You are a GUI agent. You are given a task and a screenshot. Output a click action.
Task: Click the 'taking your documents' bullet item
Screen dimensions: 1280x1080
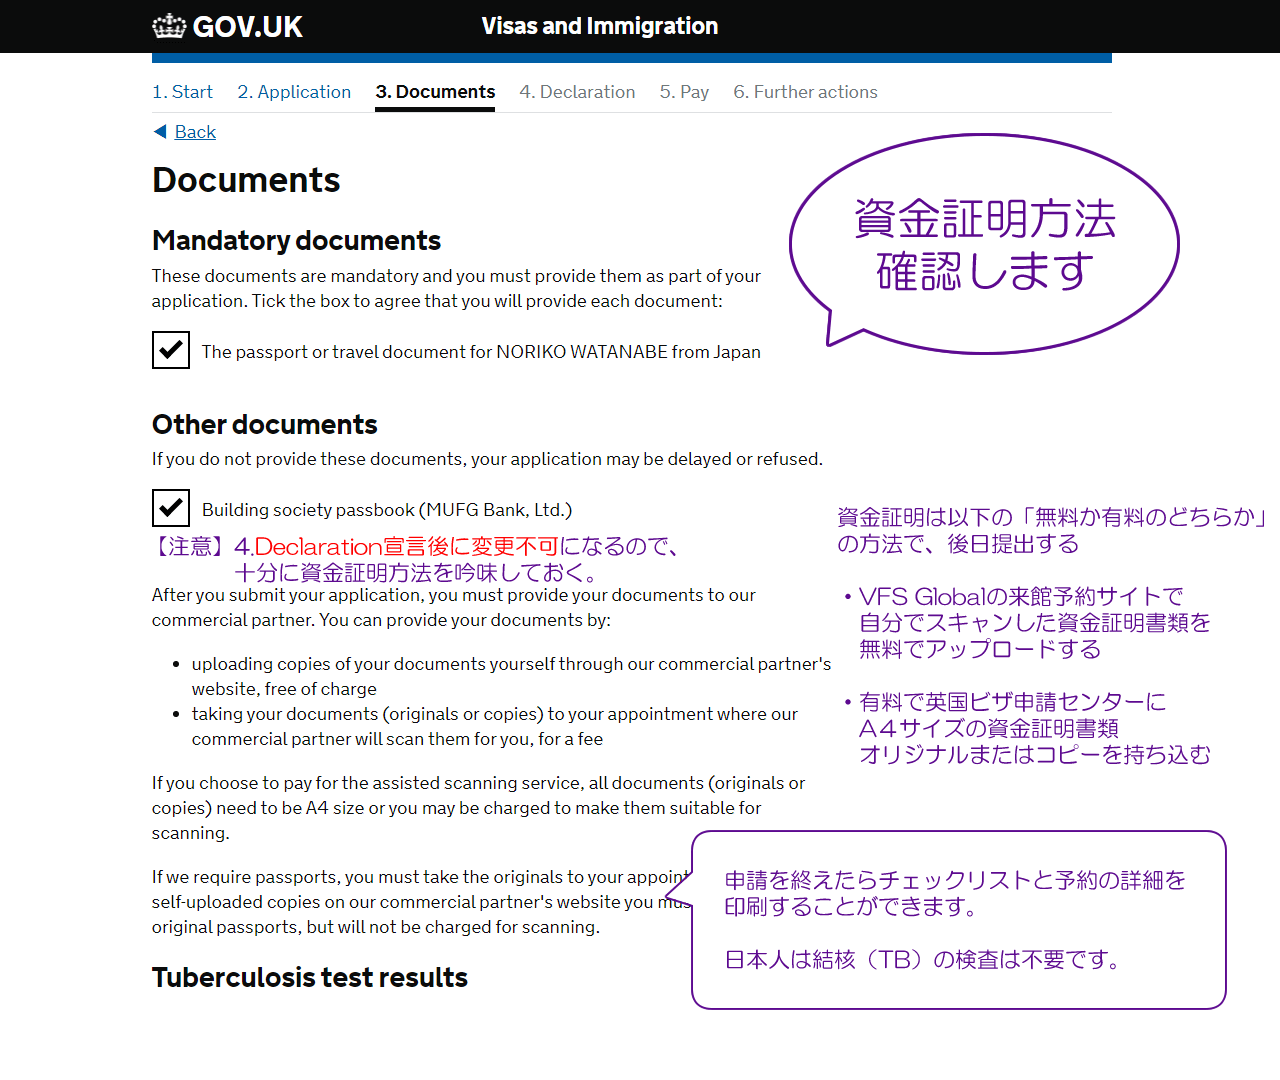pos(495,726)
